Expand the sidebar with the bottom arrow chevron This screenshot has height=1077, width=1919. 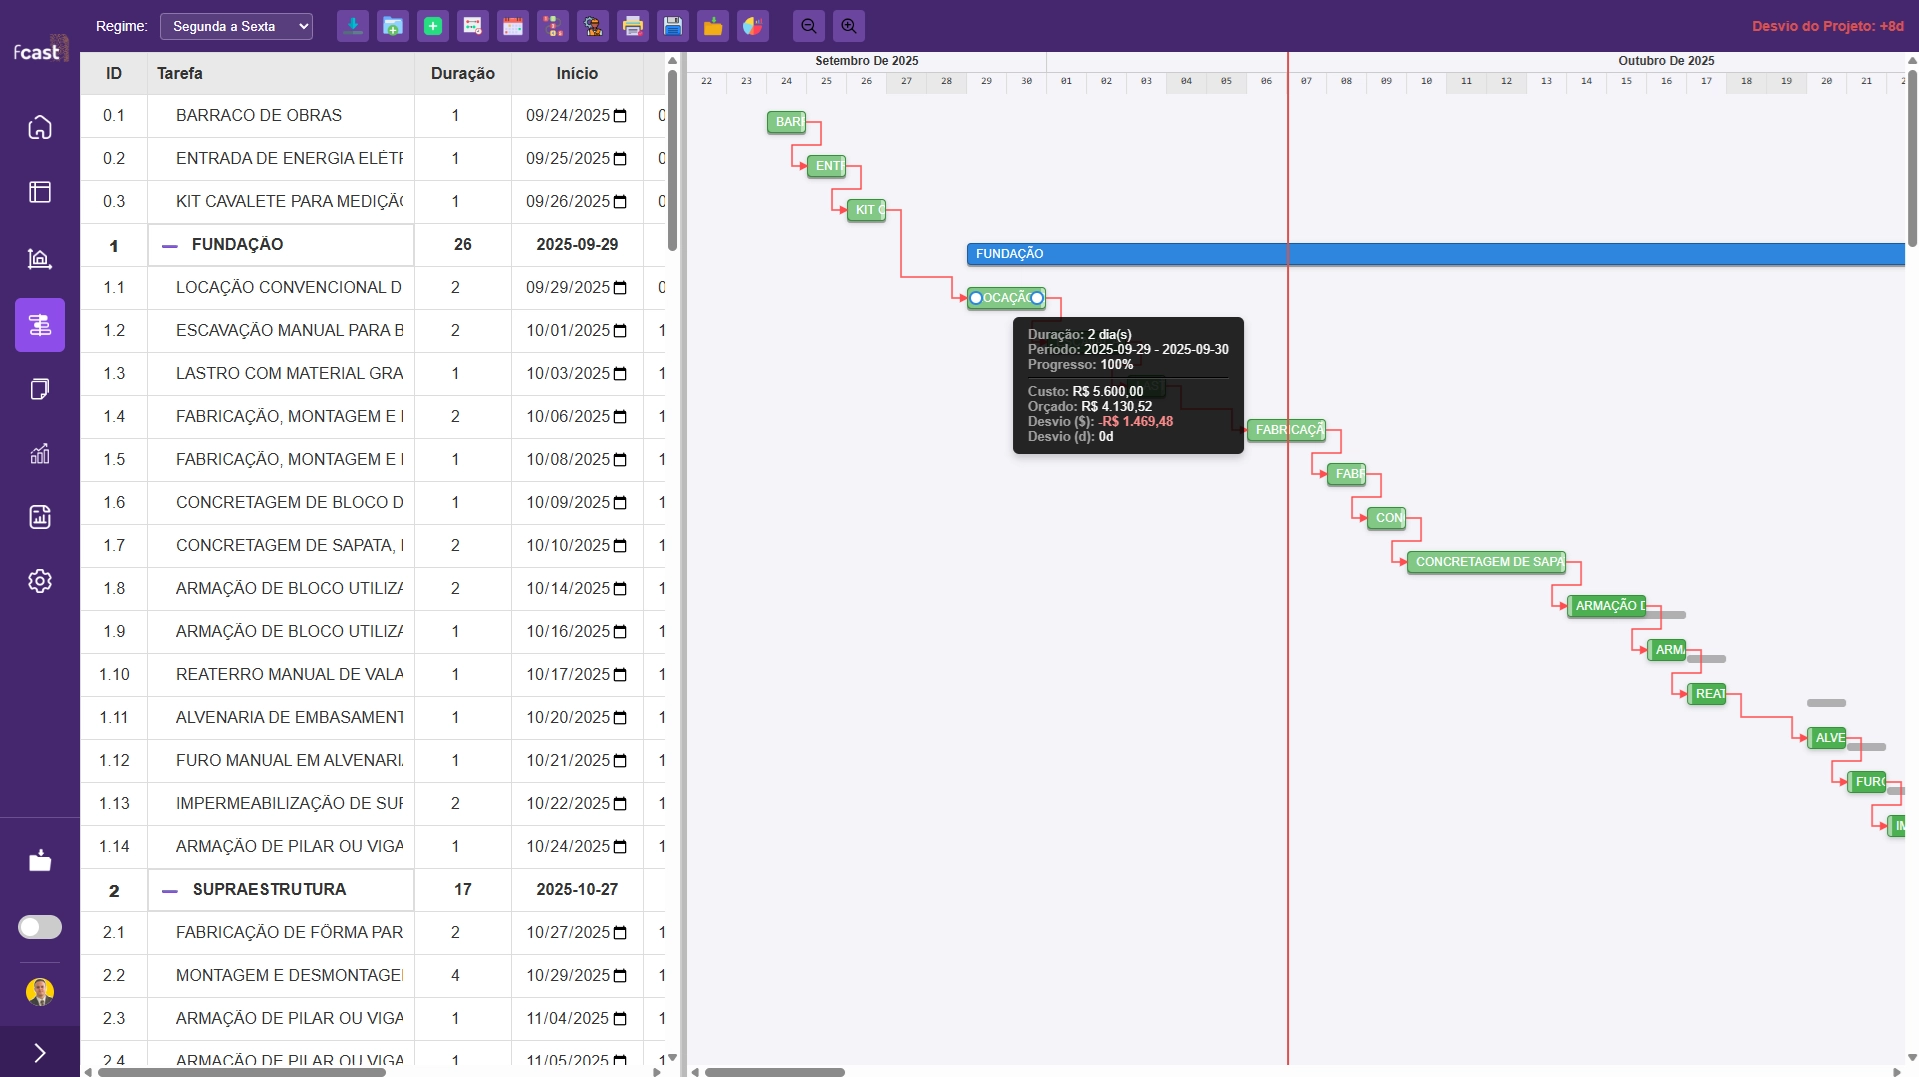[40, 1053]
